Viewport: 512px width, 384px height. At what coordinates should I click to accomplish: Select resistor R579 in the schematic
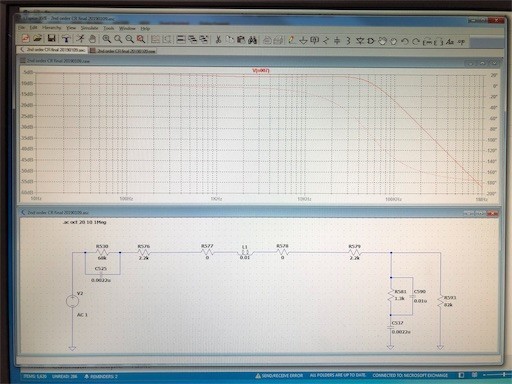[x=354, y=253]
